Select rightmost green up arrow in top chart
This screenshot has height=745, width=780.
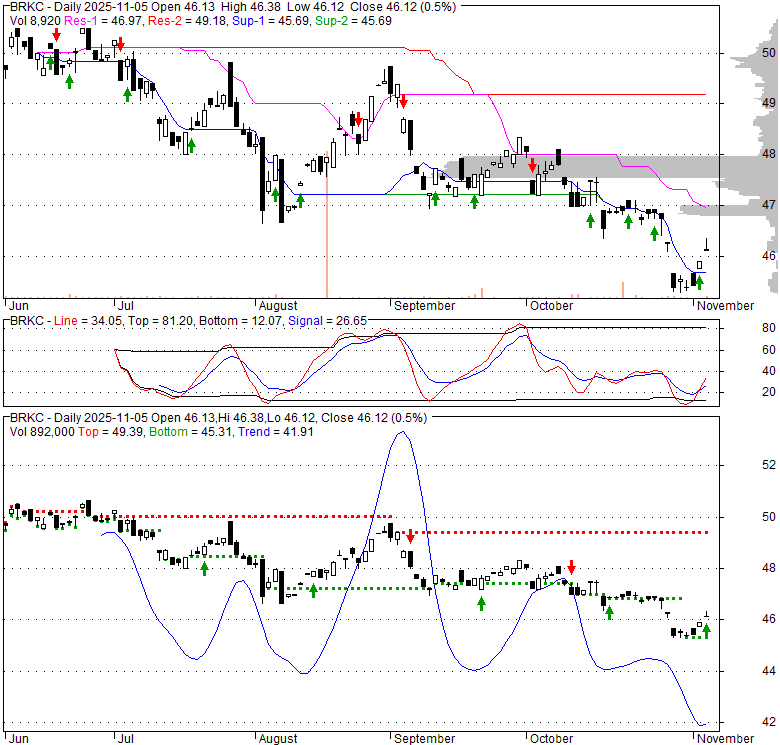(x=699, y=283)
